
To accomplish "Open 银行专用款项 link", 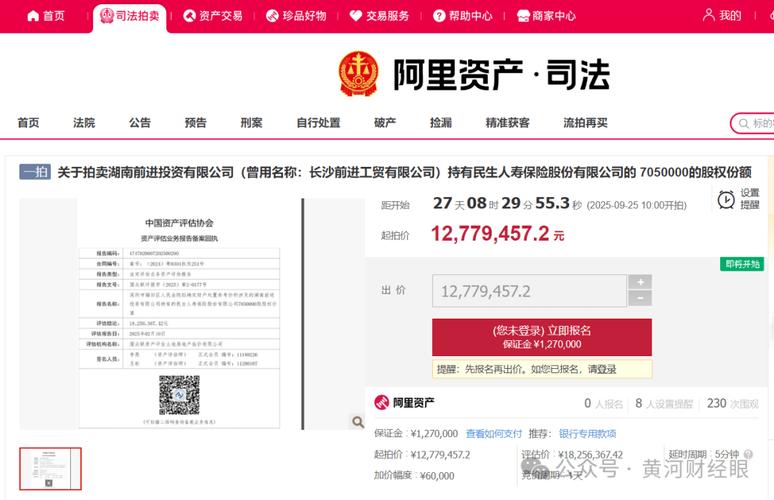I will pos(587,433).
